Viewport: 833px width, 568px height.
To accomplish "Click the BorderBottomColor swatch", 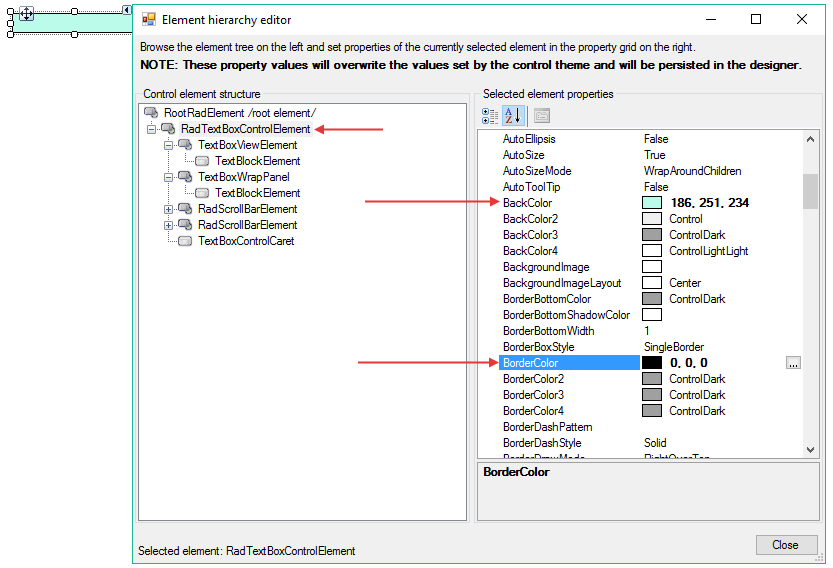I will pyautogui.click(x=652, y=299).
